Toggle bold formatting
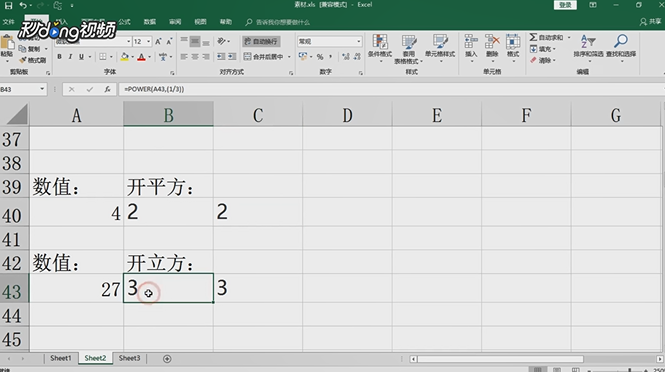Viewport: 665px width, 372px height. [59, 56]
